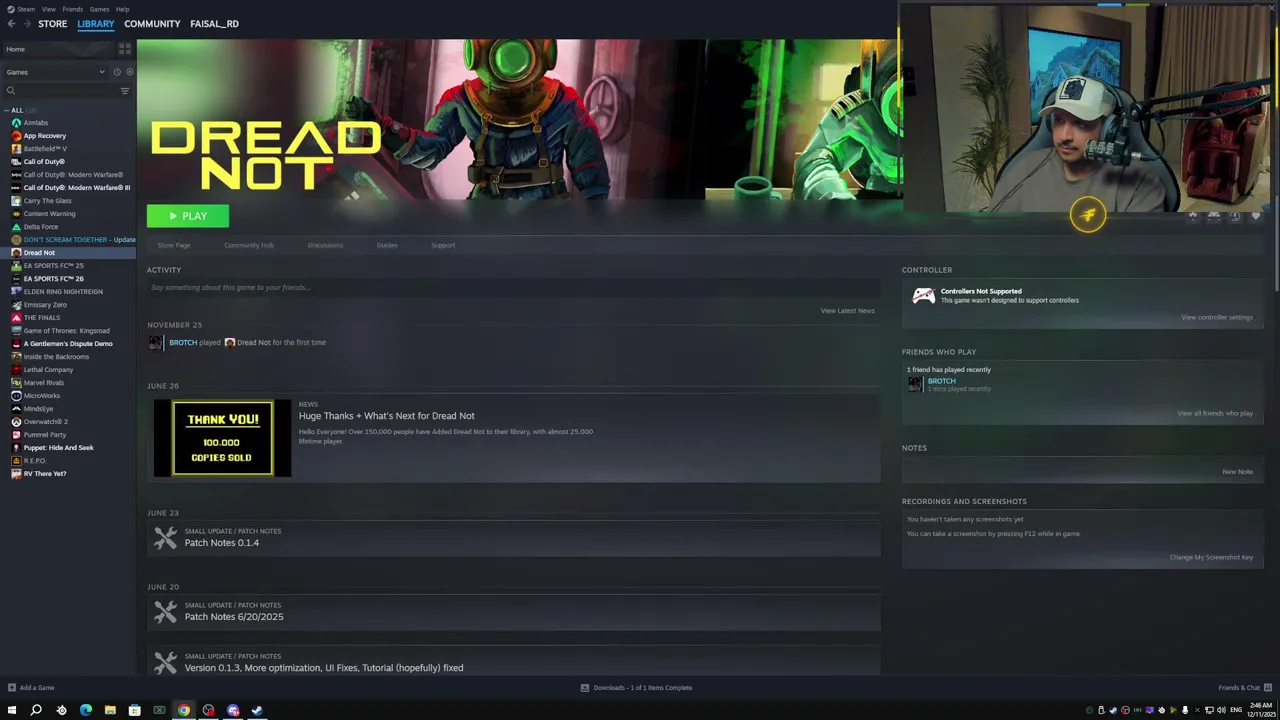
Task: Open BROTCH profile in activity feed
Action: (x=183, y=342)
